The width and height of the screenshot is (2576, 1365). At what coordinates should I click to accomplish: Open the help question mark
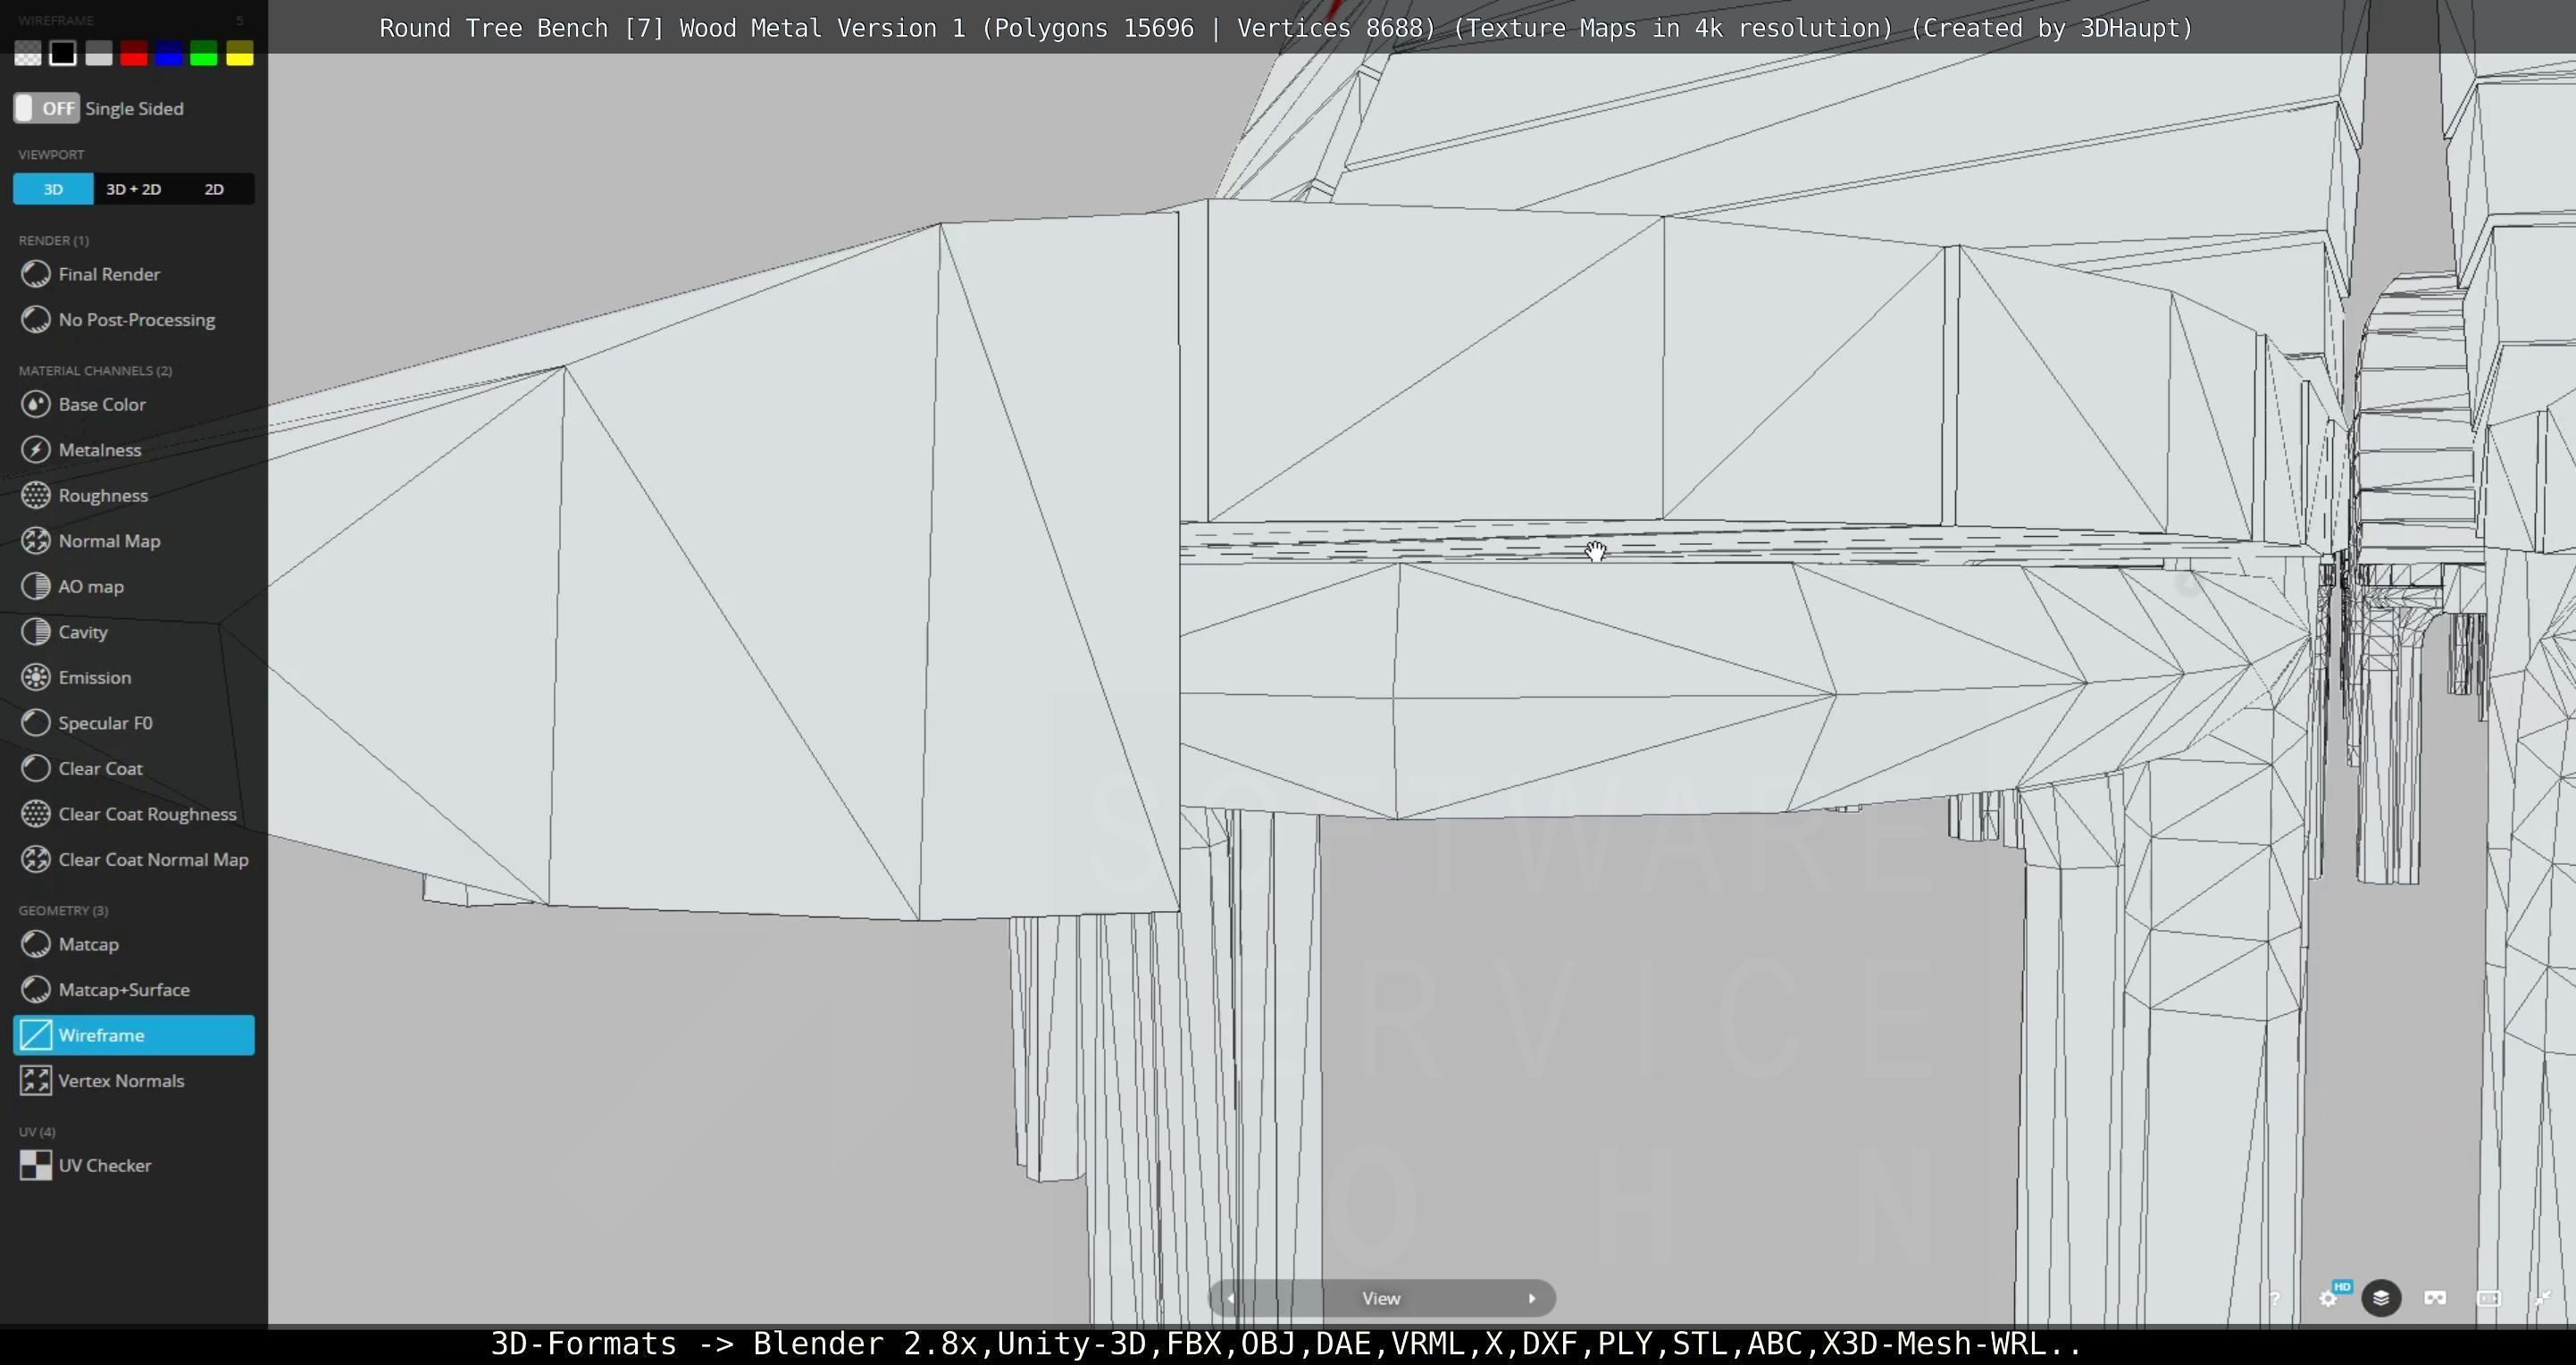point(2275,1298)
